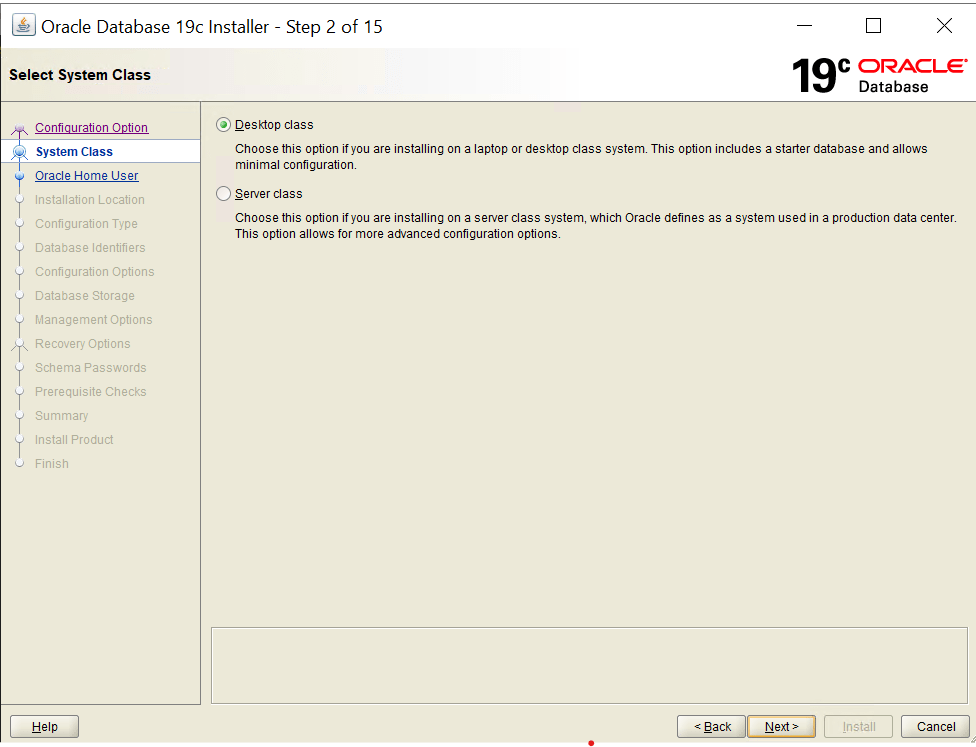Click the Database Storage step text
This screenshot has height=747, width=976.
coord(85,296)
